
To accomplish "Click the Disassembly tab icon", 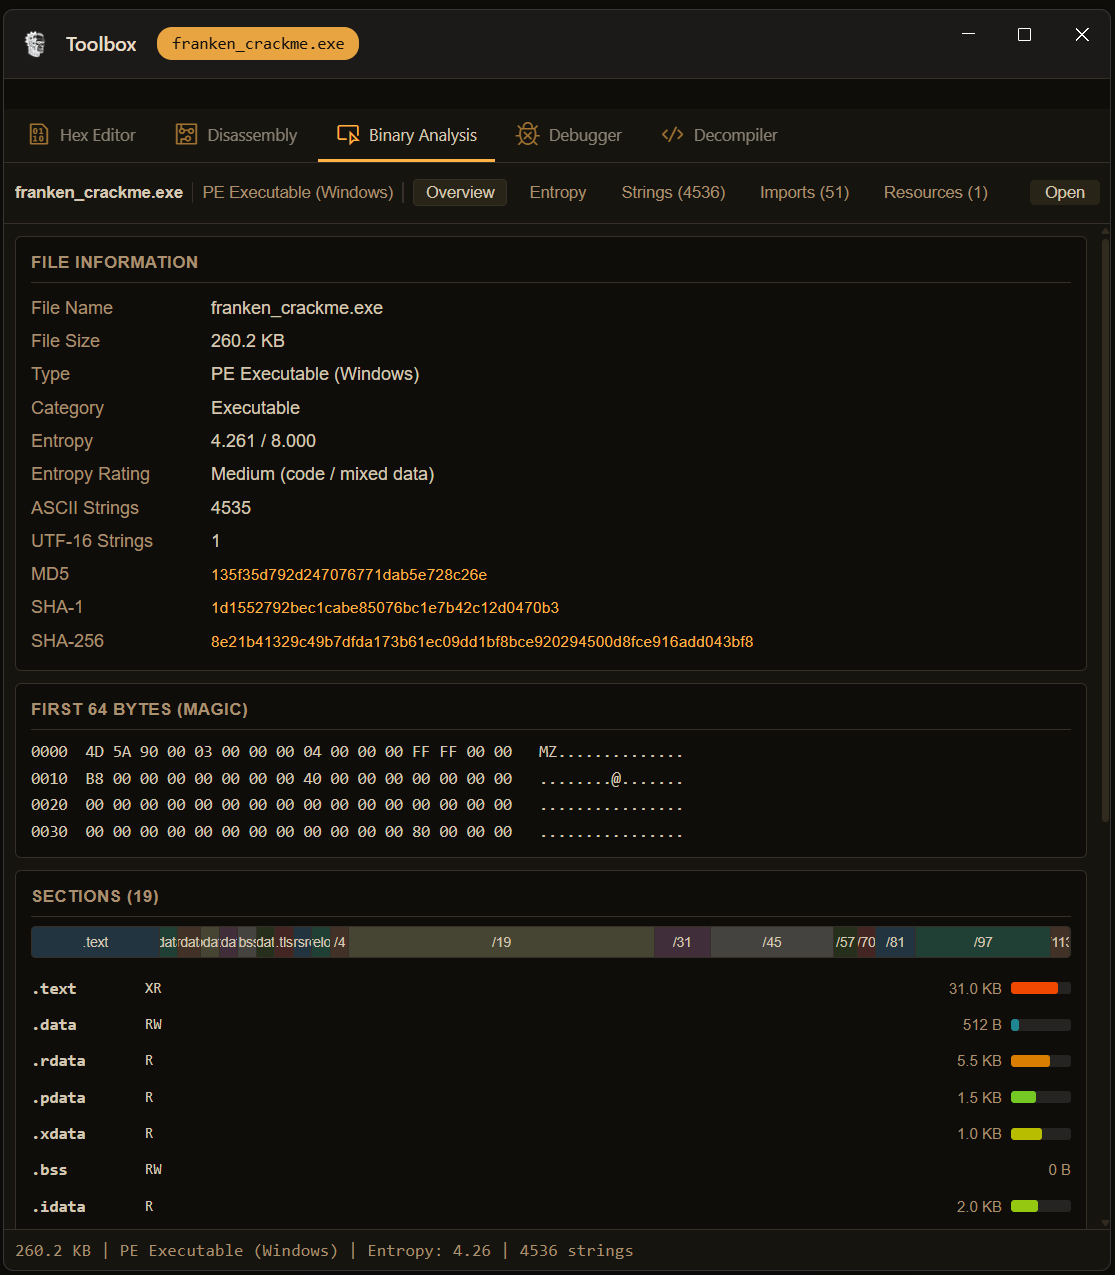I will click(186, 135).
